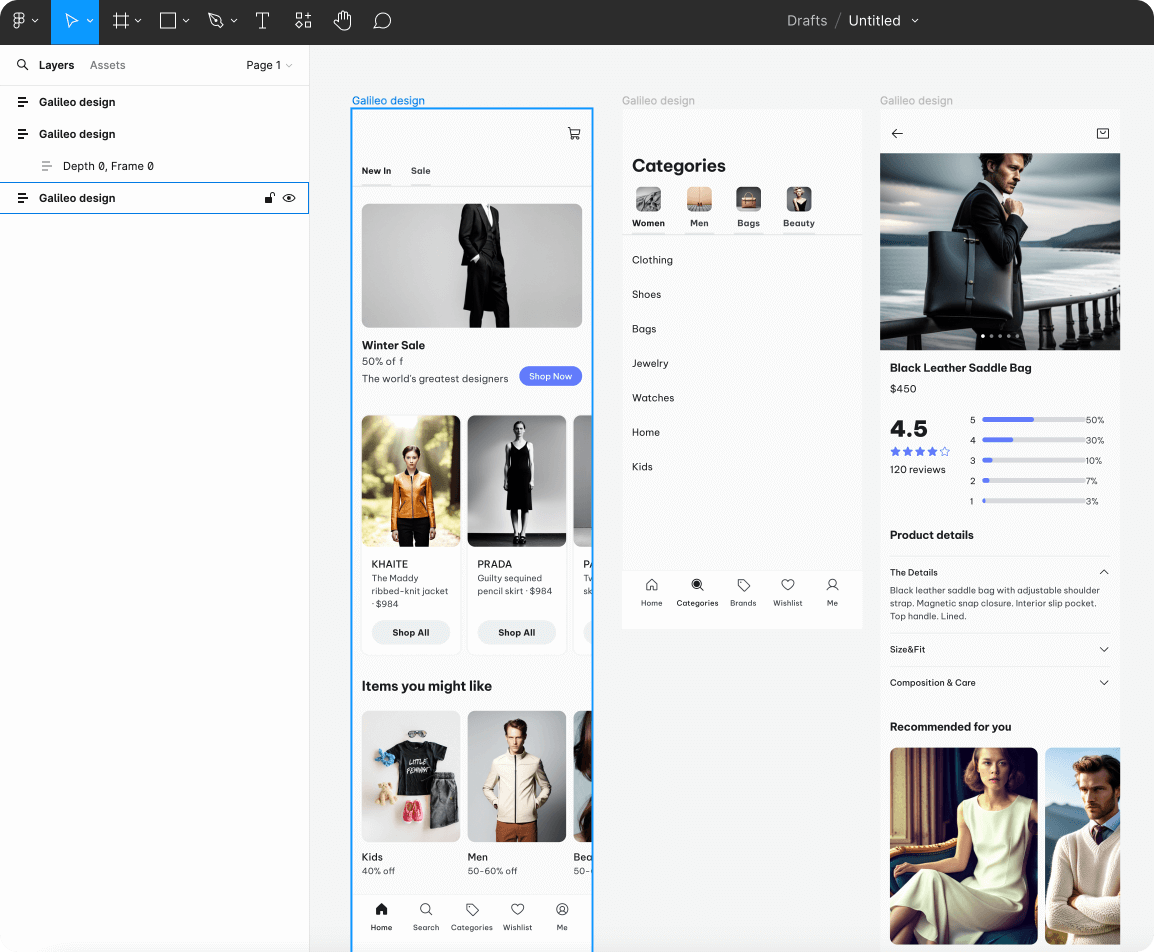Click the 5-star rating progress bar
Screen dimensions: 1154x952
(x=1033, y=420)
